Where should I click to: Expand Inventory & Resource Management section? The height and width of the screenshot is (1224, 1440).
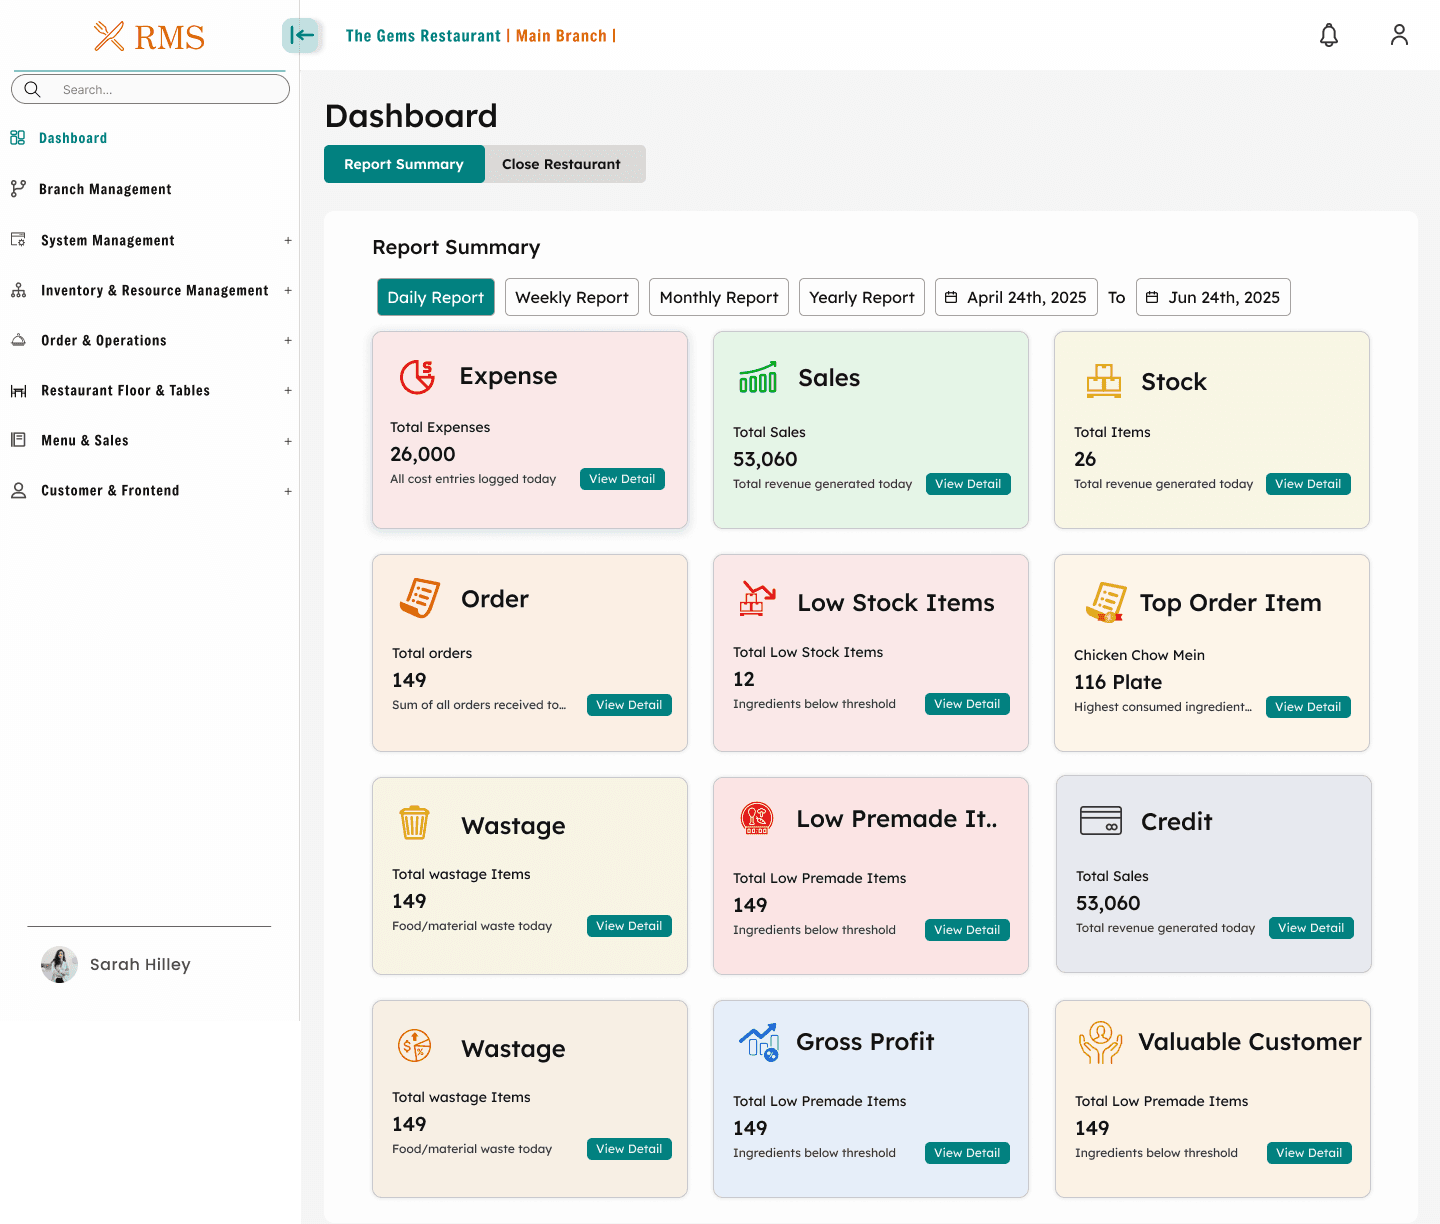click(x=287, y=291)
